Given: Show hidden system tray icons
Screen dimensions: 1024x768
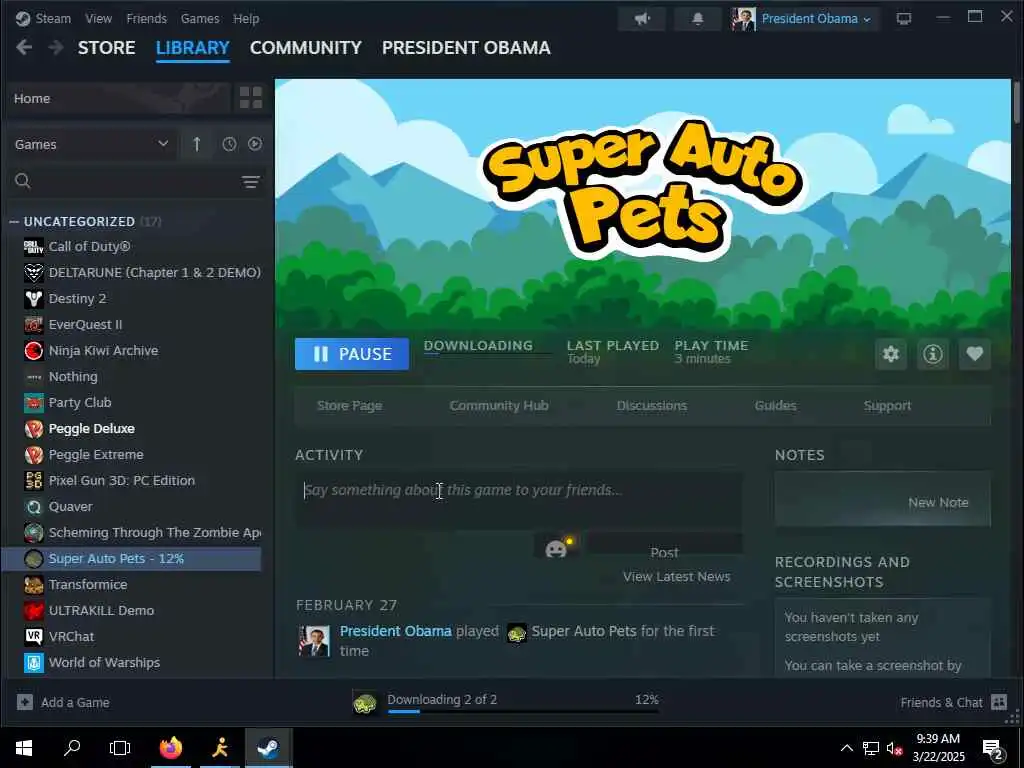Looking at the screenshot, I should point(846,748).
